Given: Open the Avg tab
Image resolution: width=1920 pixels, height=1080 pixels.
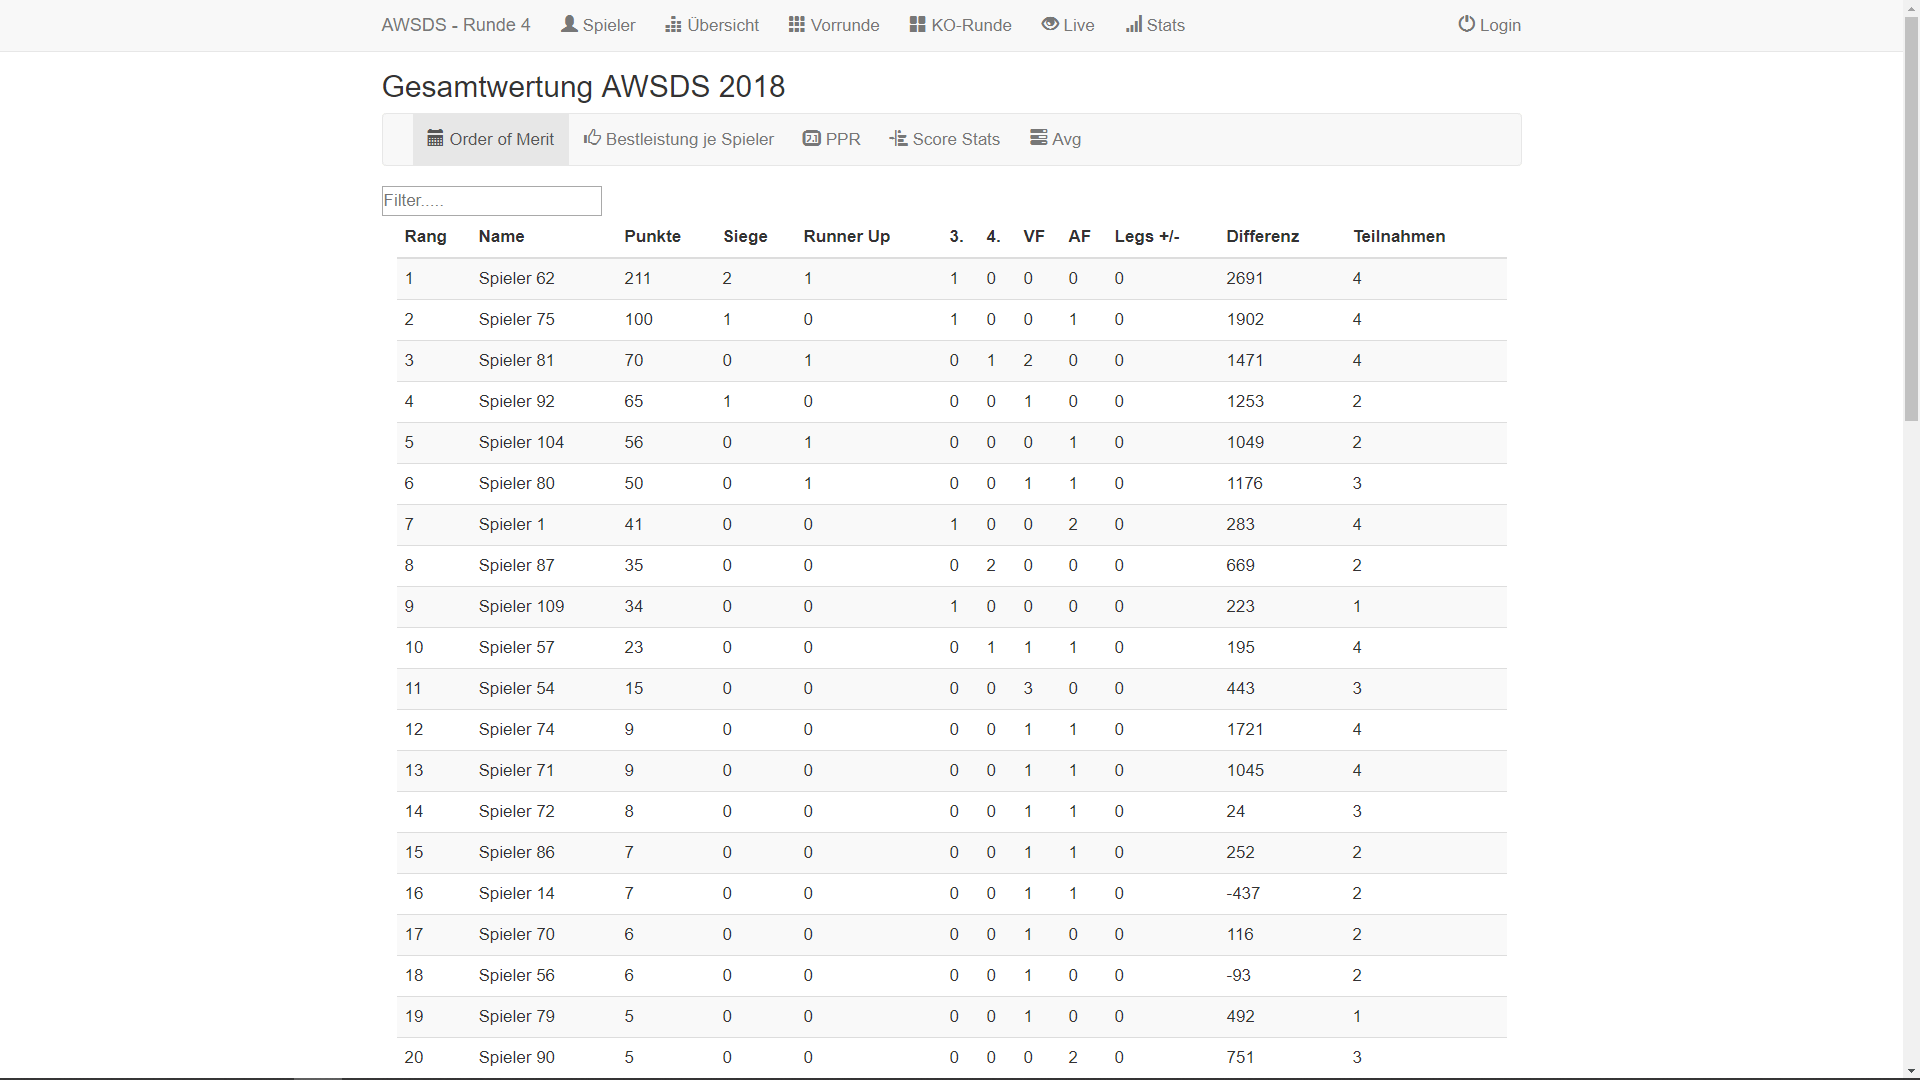Looking at the screenshot, I should point(1055,139).
